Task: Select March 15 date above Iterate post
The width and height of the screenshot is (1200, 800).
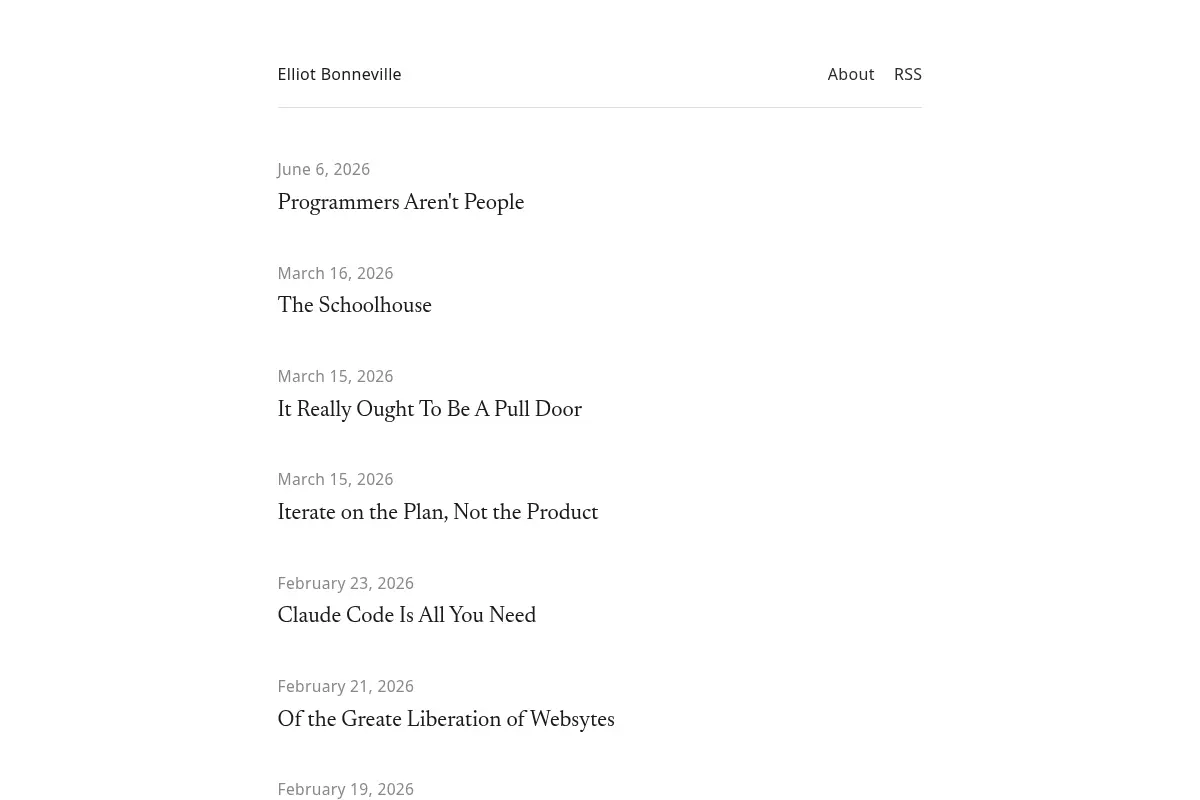Action: 335,479
